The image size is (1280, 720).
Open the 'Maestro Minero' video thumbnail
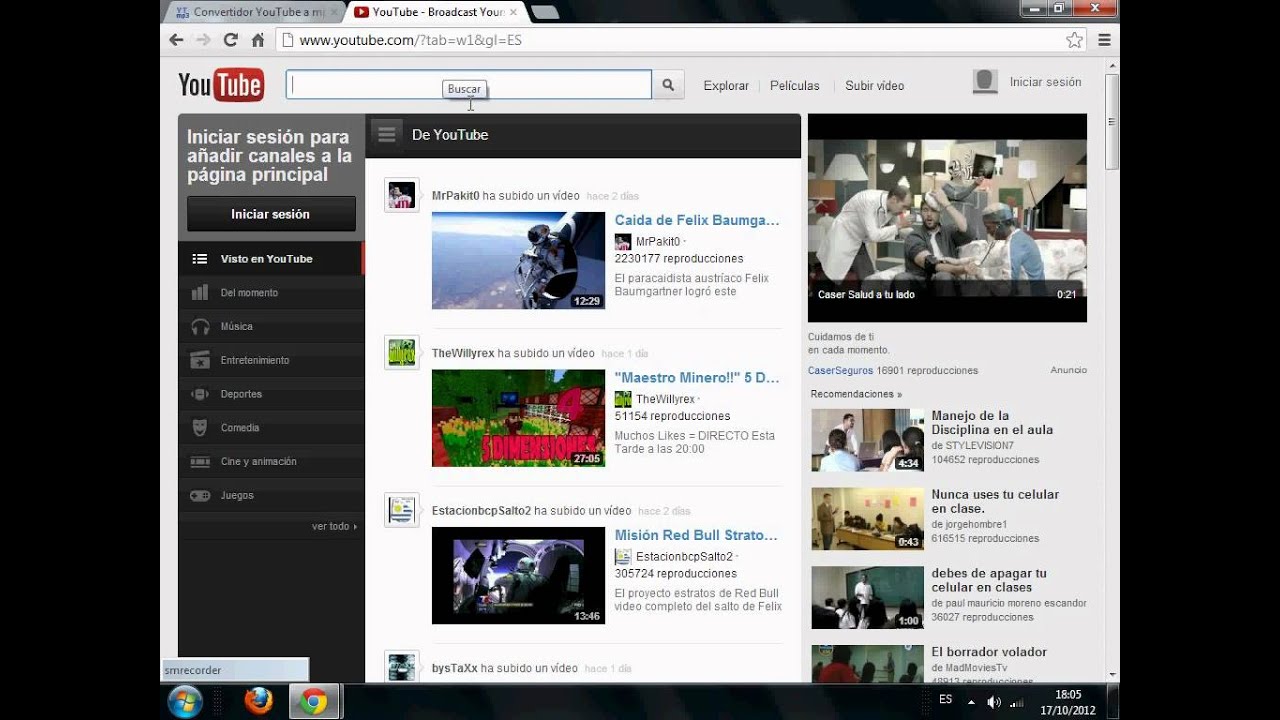tap(518, 418)
